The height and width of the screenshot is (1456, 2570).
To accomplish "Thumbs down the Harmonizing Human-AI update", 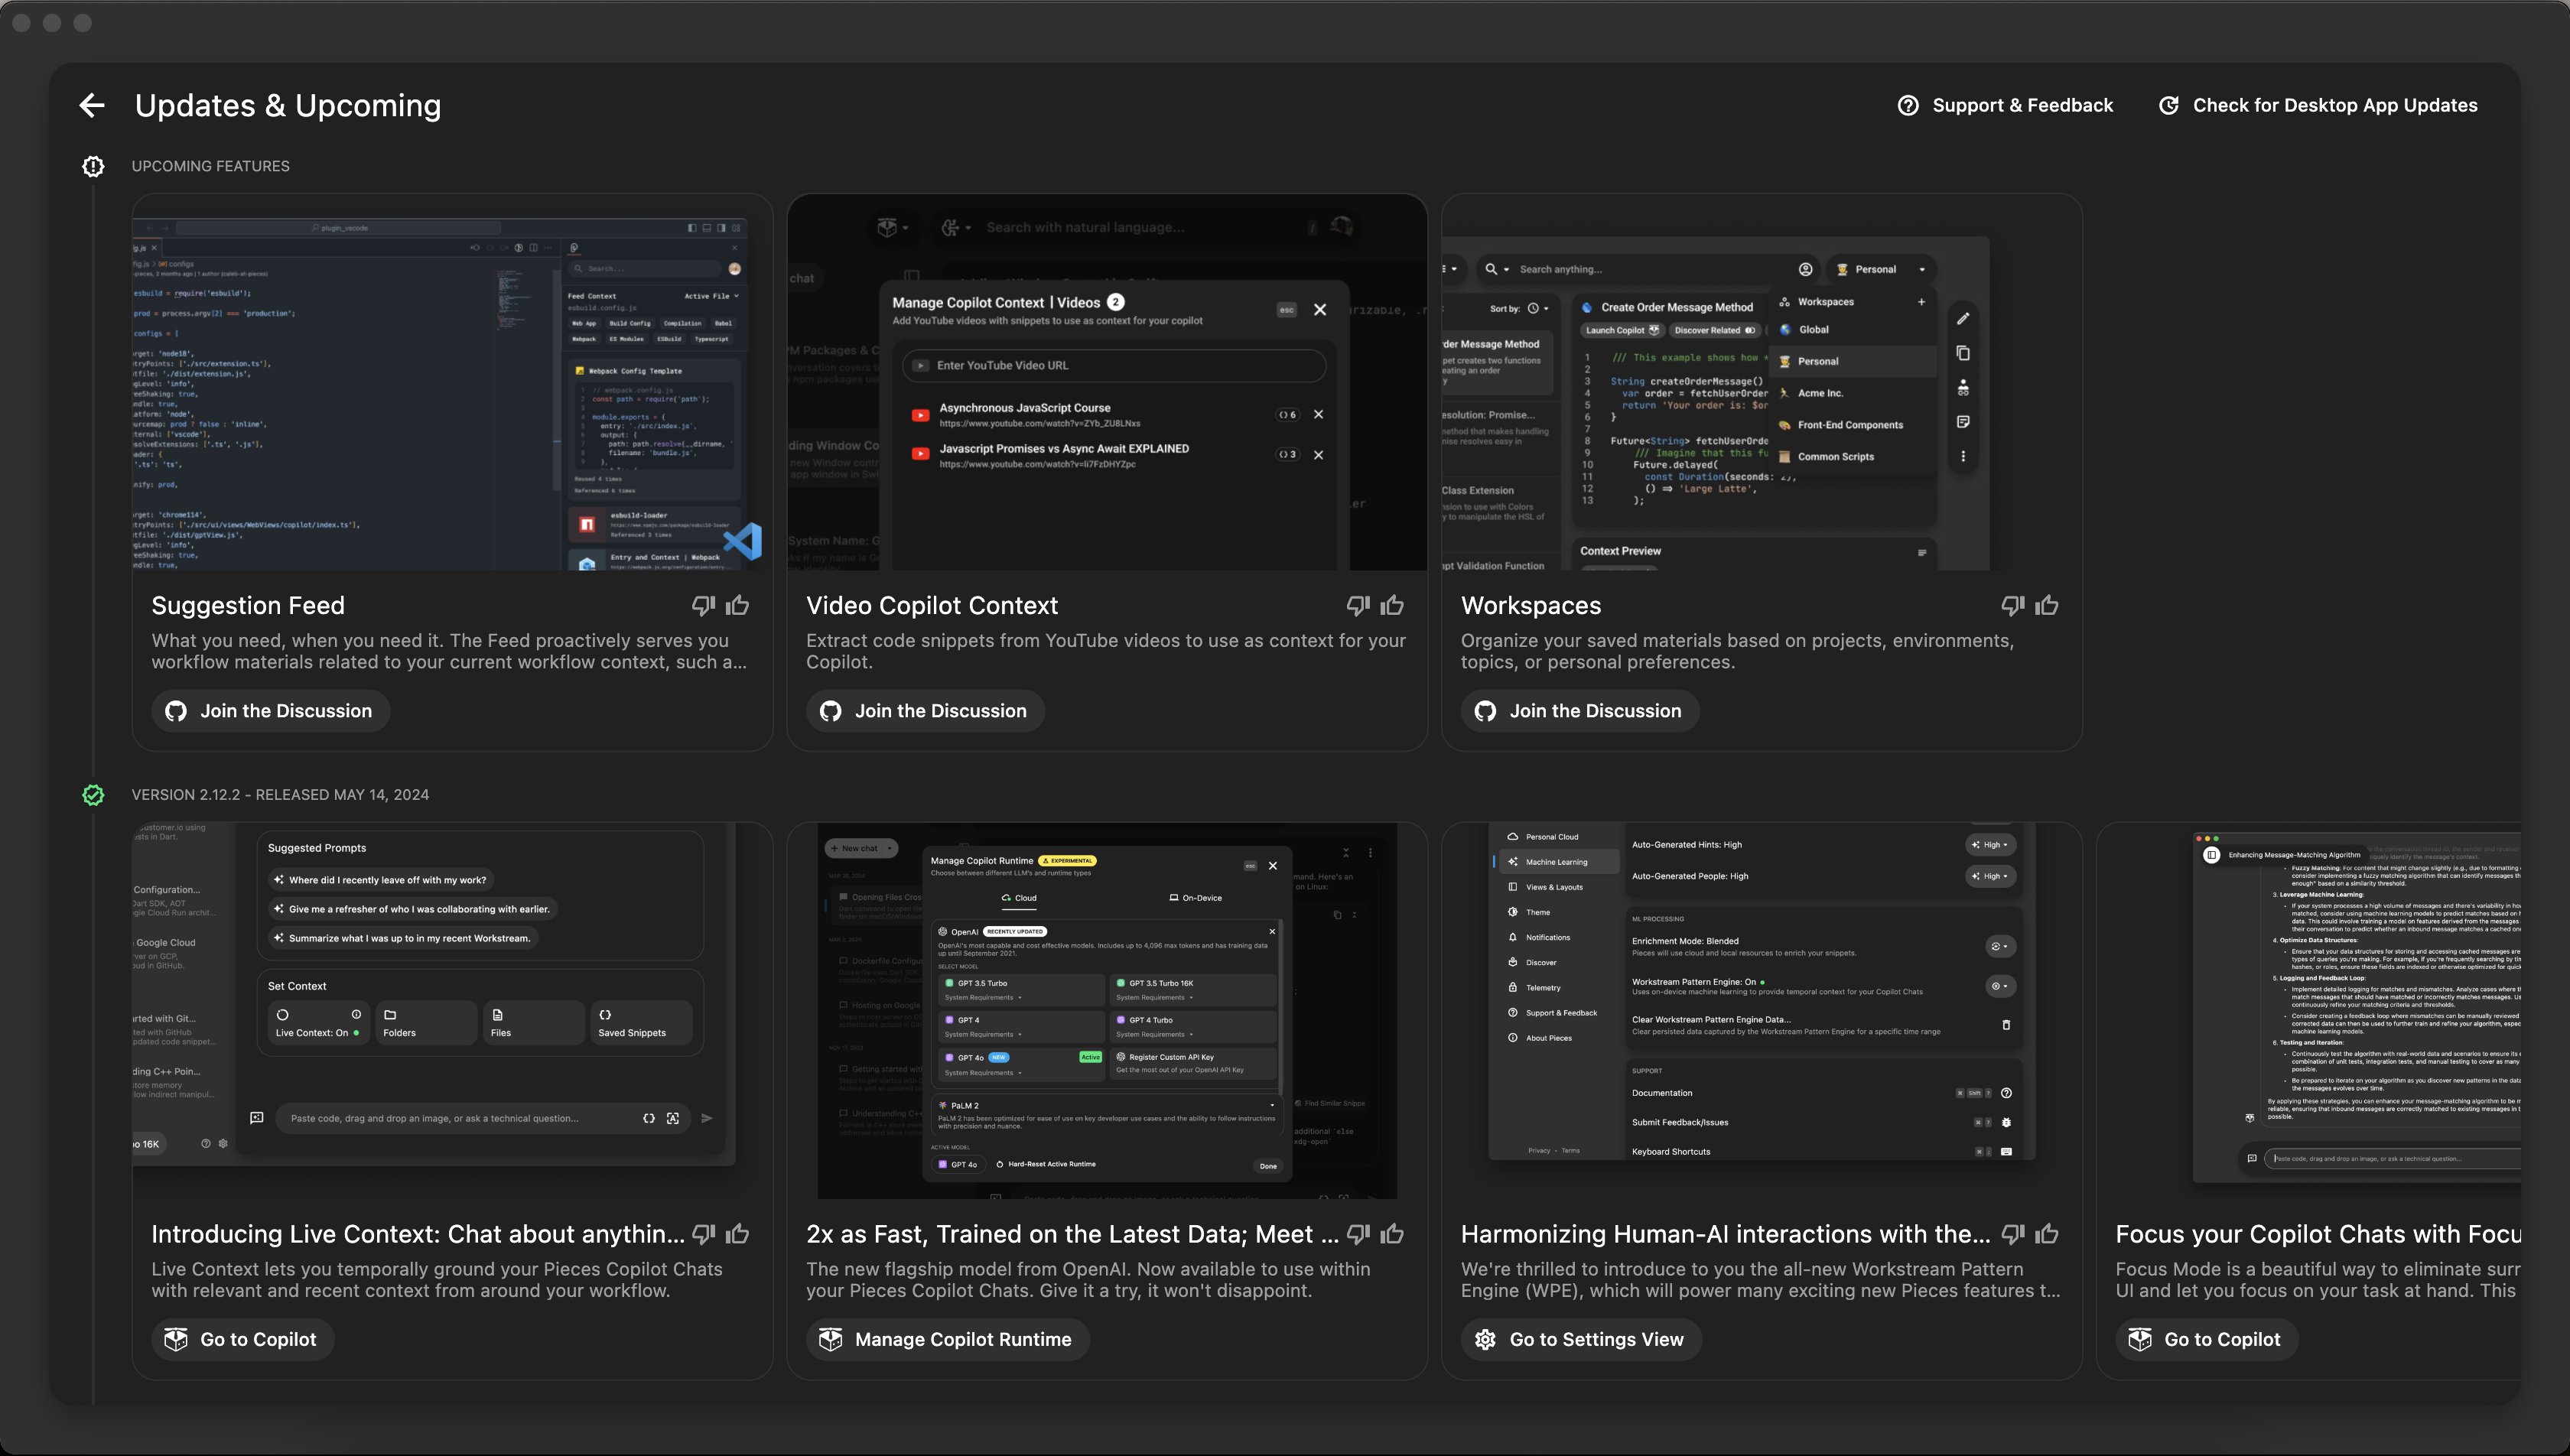I will pos(2012,1234).
